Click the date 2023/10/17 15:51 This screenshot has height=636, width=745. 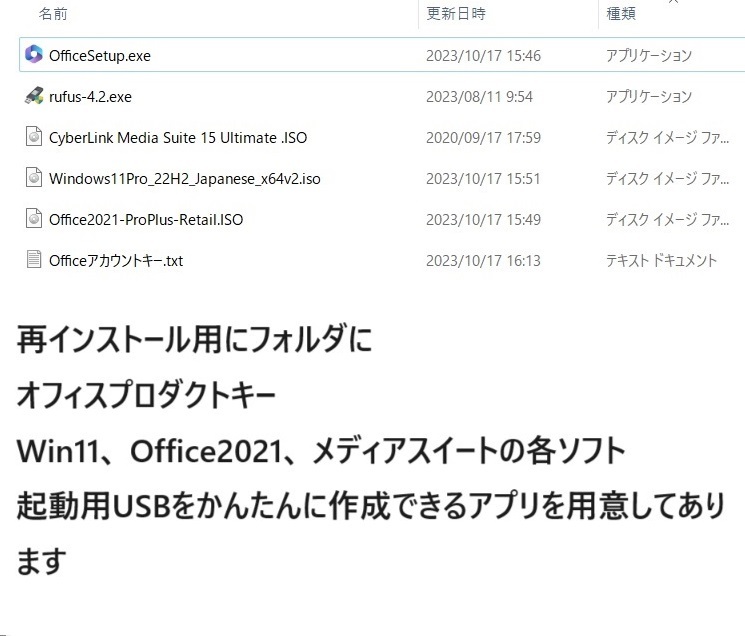pyautogui.click(x=483, y=179)
